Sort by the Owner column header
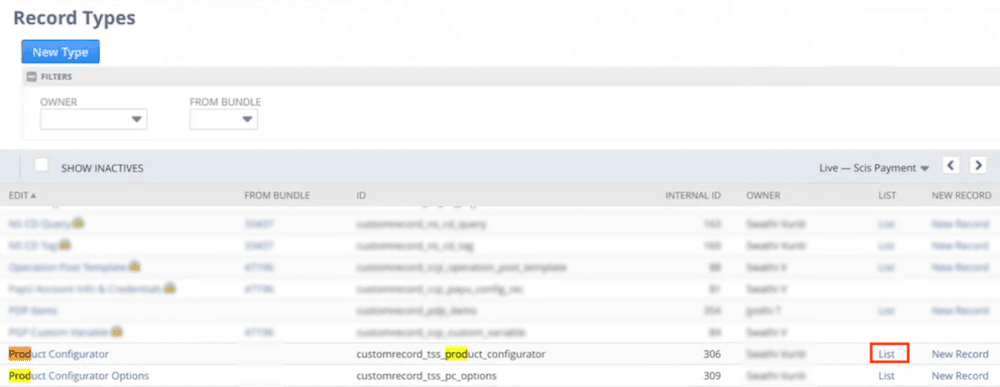1000x387 pixels. (x=763, y=196)
